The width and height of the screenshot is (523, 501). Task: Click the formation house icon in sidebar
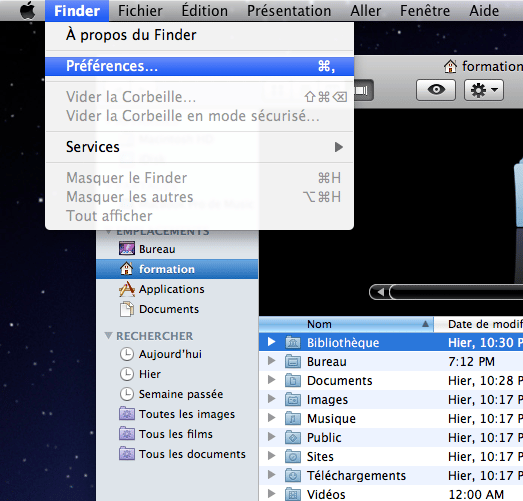126,269
